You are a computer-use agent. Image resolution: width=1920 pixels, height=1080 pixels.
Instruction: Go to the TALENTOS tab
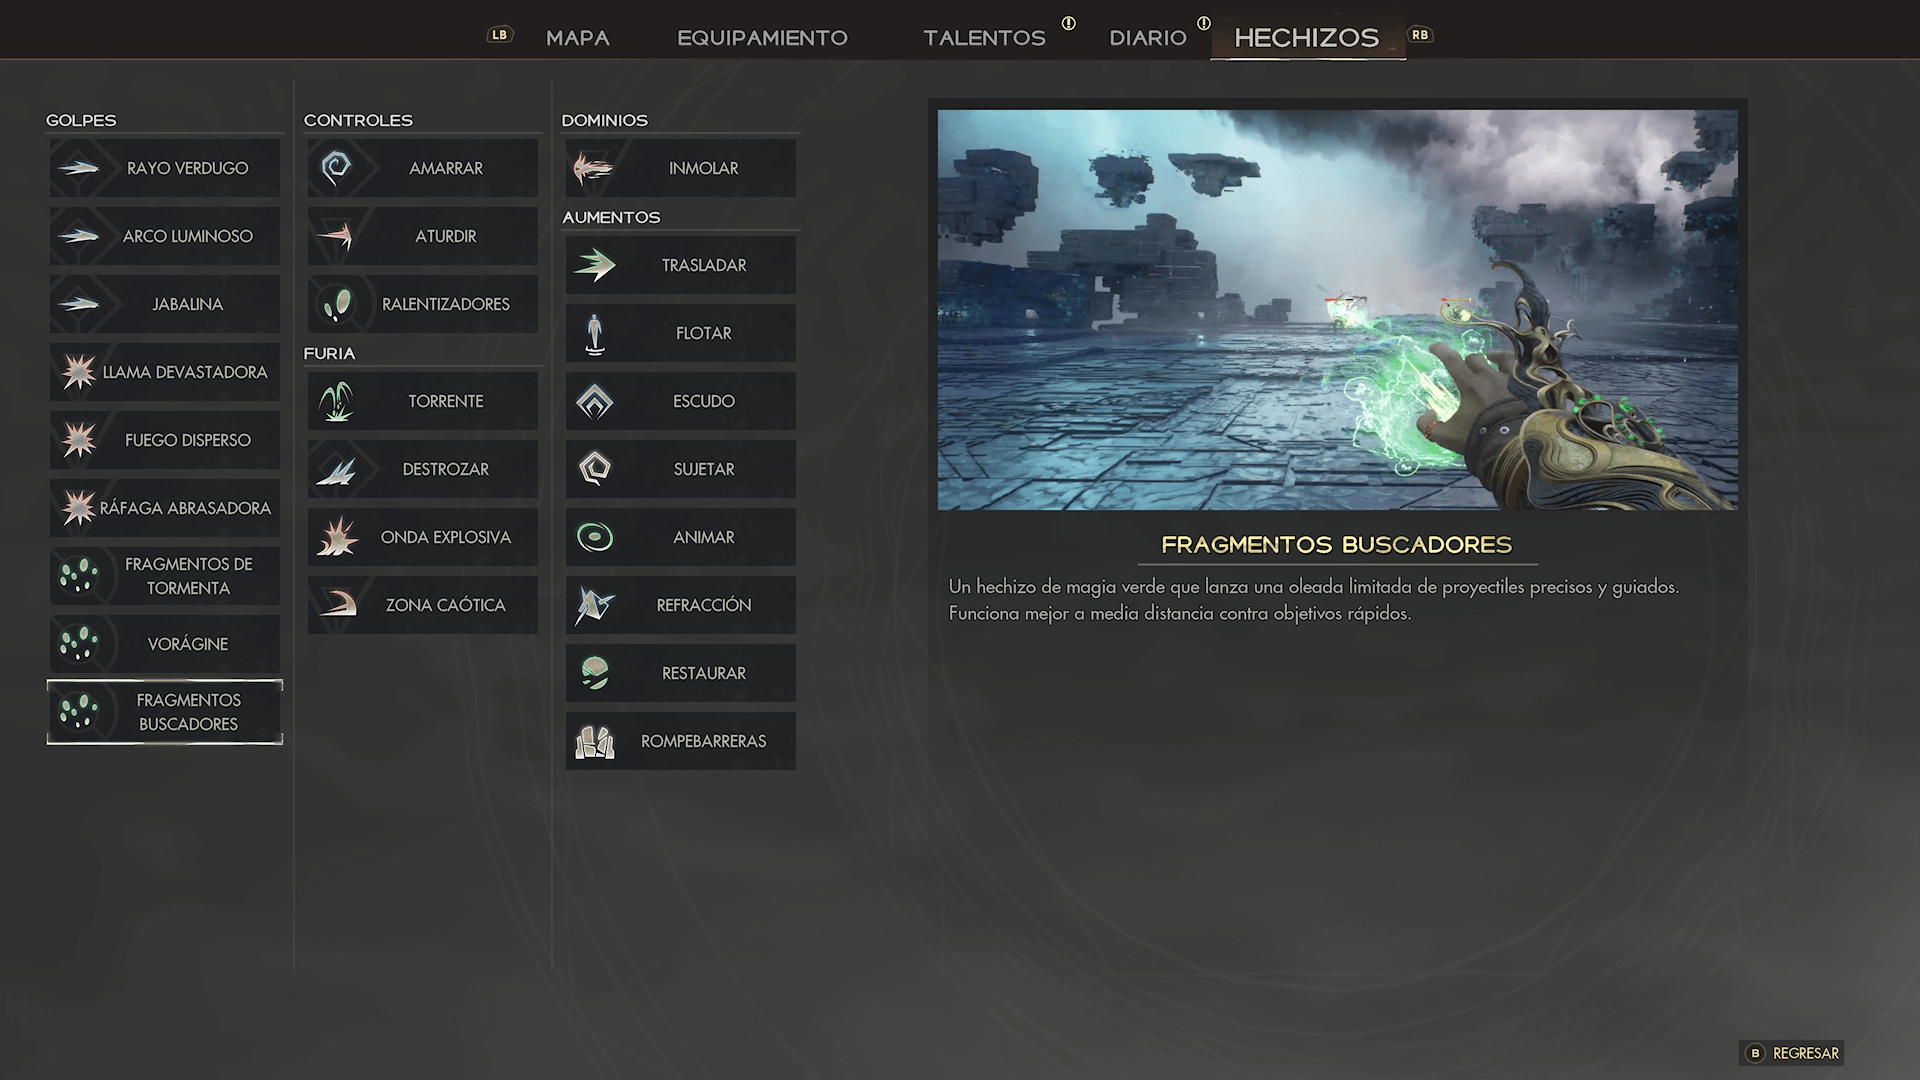coord(984,38)
